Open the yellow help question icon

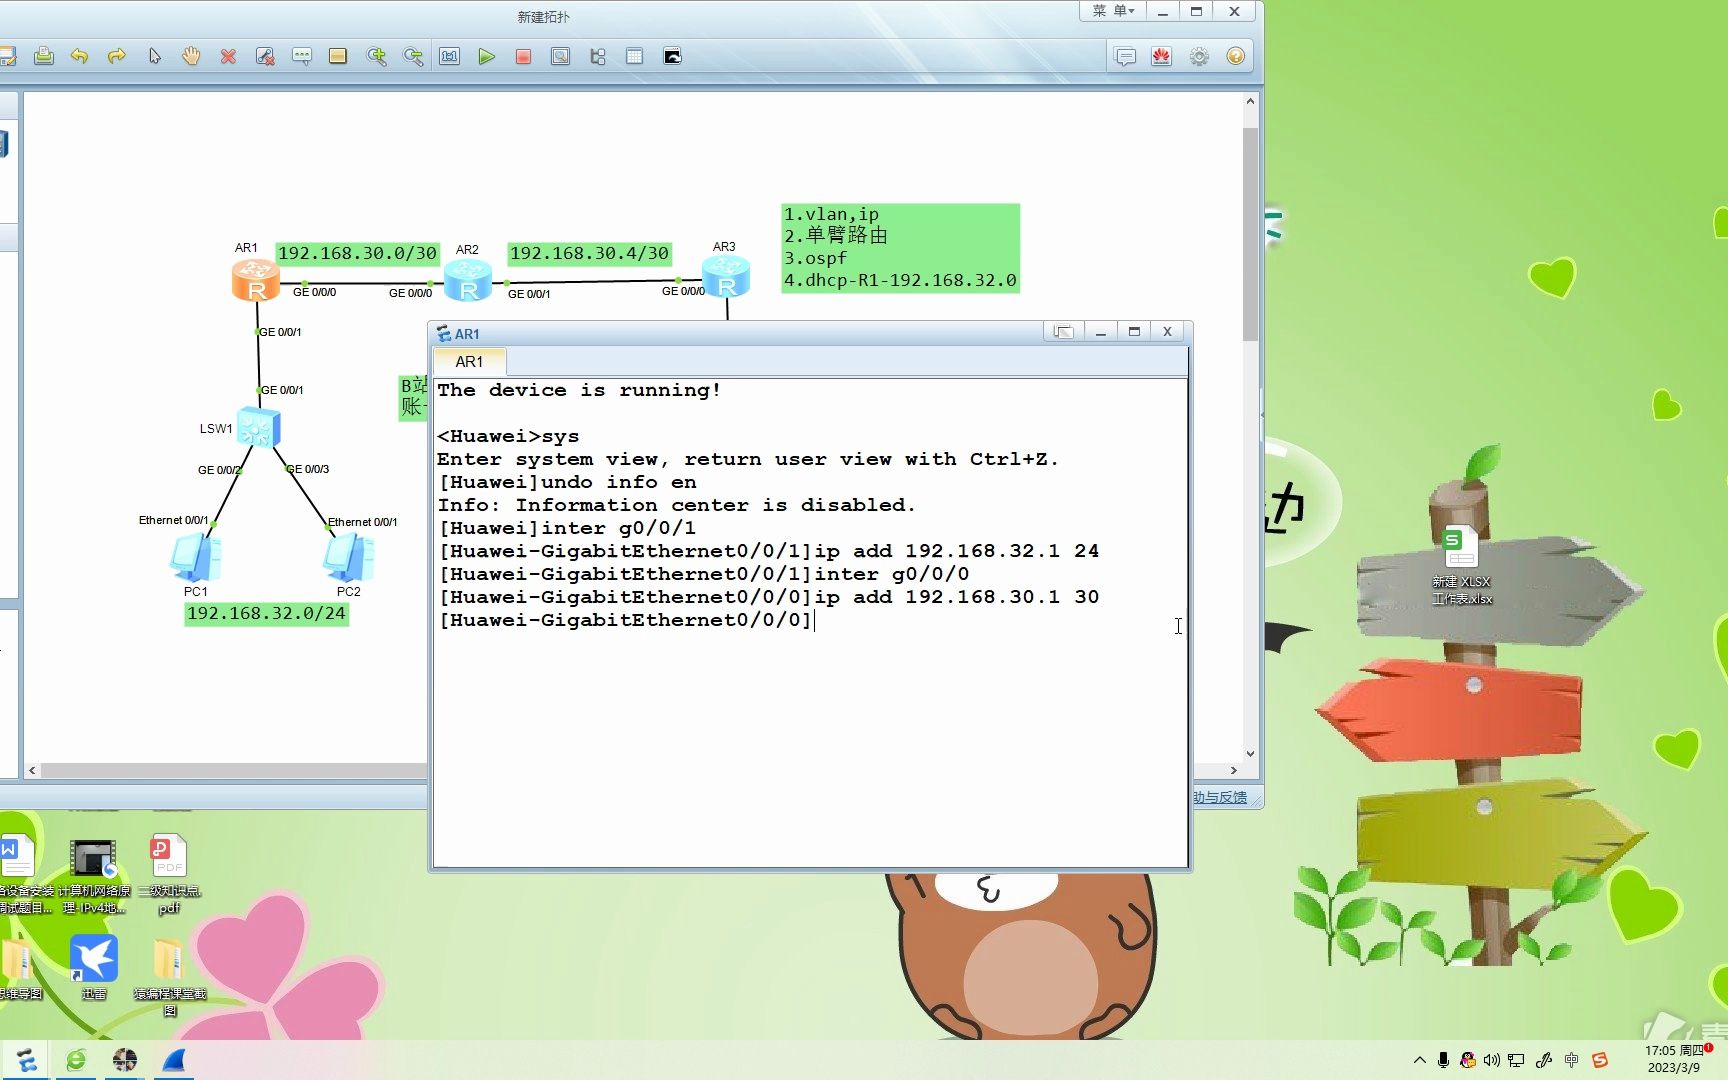(x=1236, y=56)
